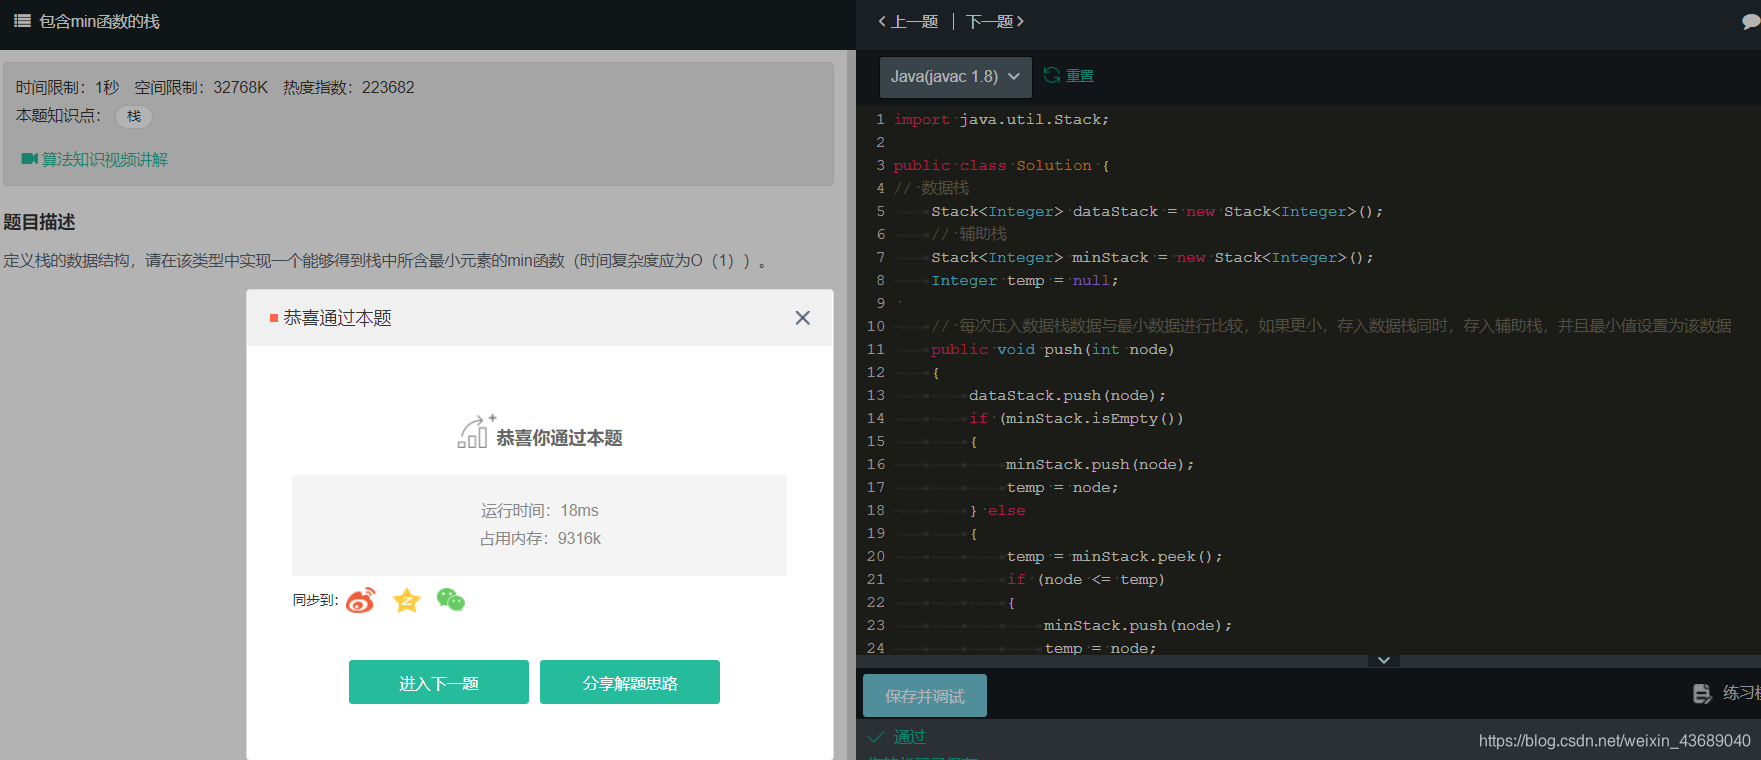The height and width of the screenshot is (760, 1761).
Task: Click the 热度指数：223682 text
Action: [x=349, y=87]
